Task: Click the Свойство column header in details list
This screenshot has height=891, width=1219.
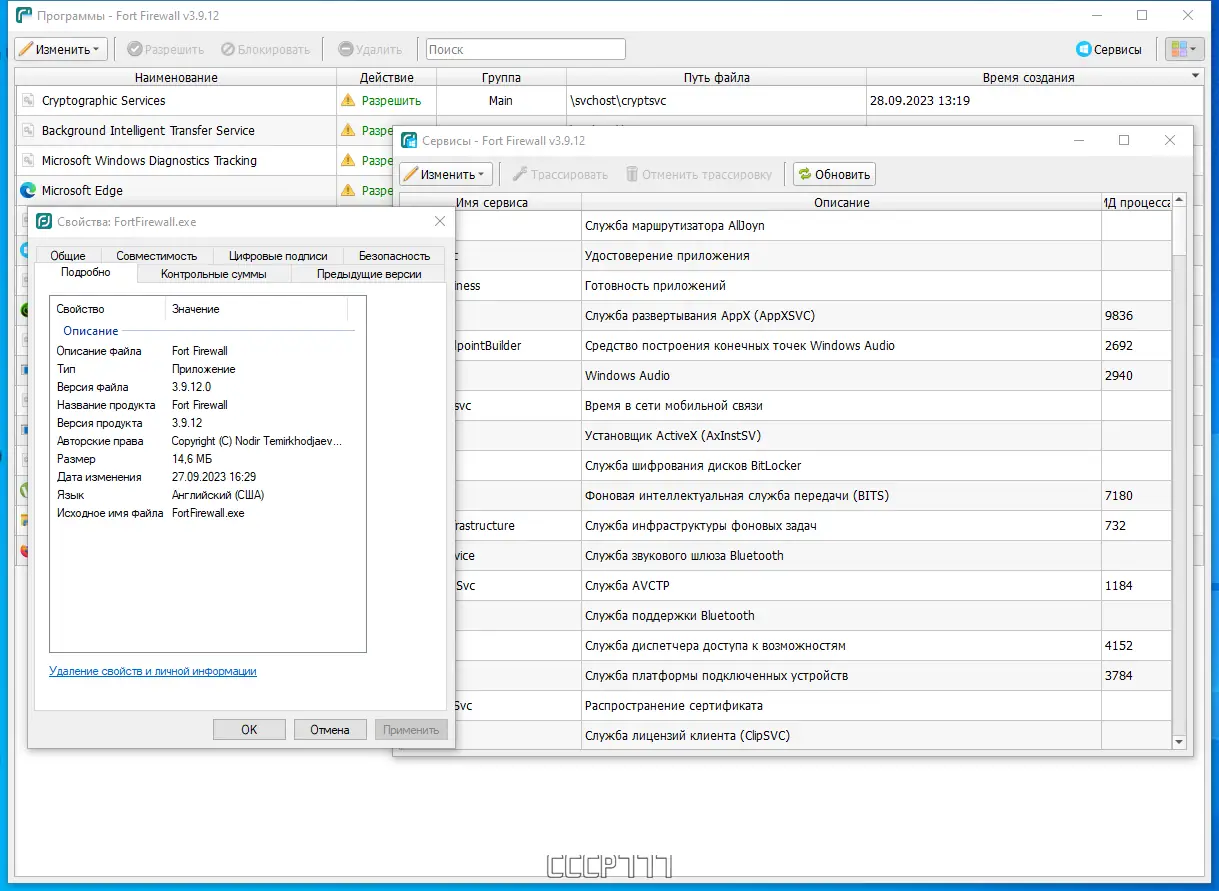Action: click(108, 309)
